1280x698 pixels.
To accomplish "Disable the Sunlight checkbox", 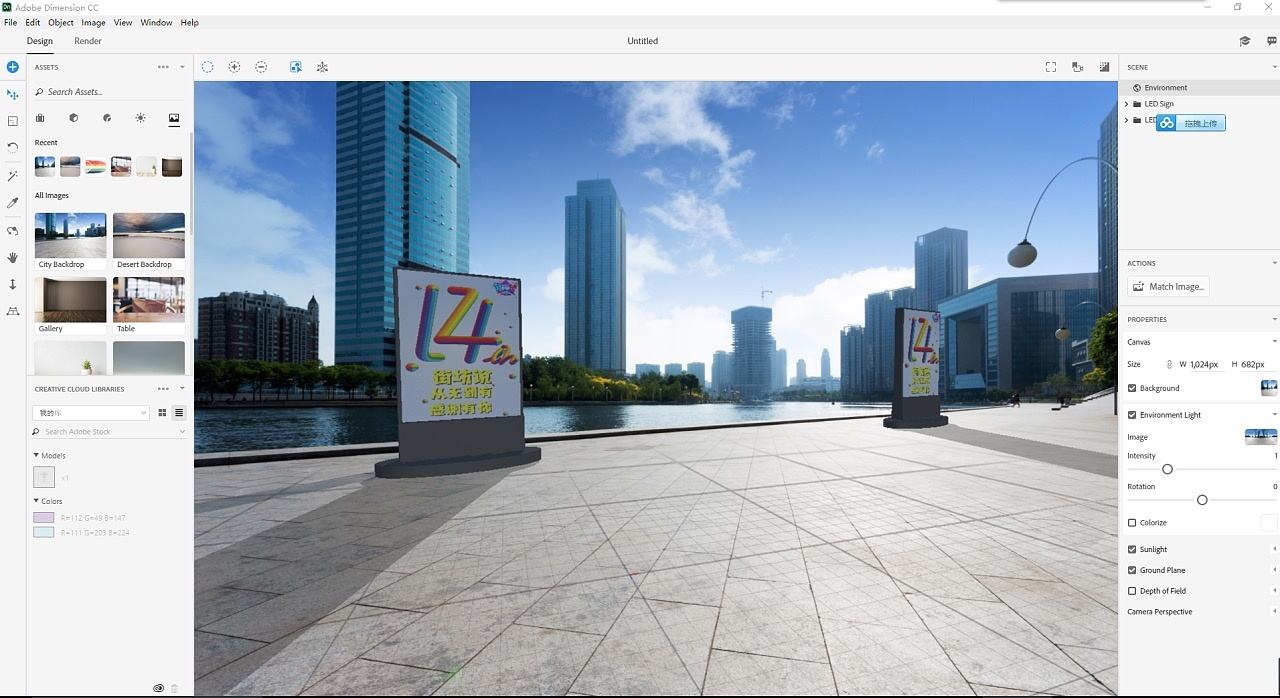I will (1131, 549).
